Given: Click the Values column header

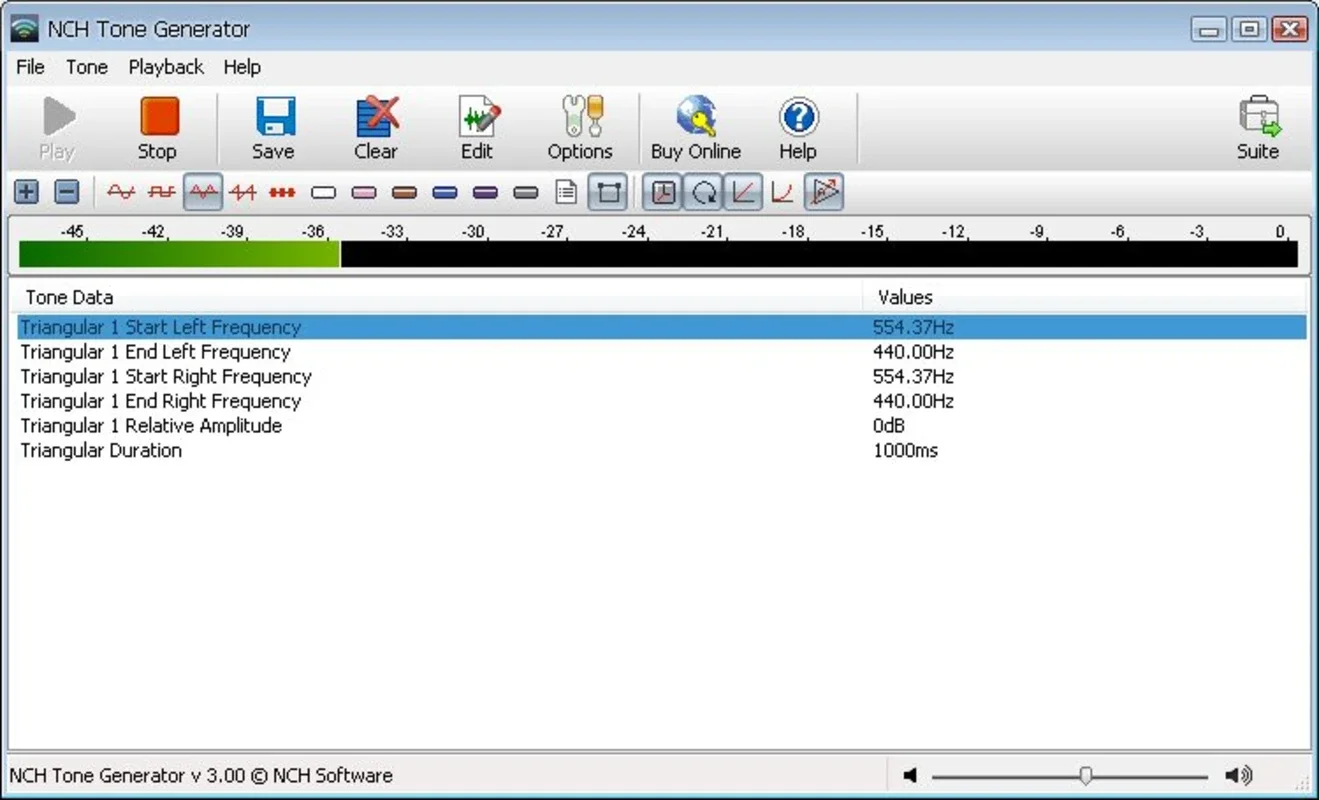Looking at the screenshot, I should [x=1085, y=297].
